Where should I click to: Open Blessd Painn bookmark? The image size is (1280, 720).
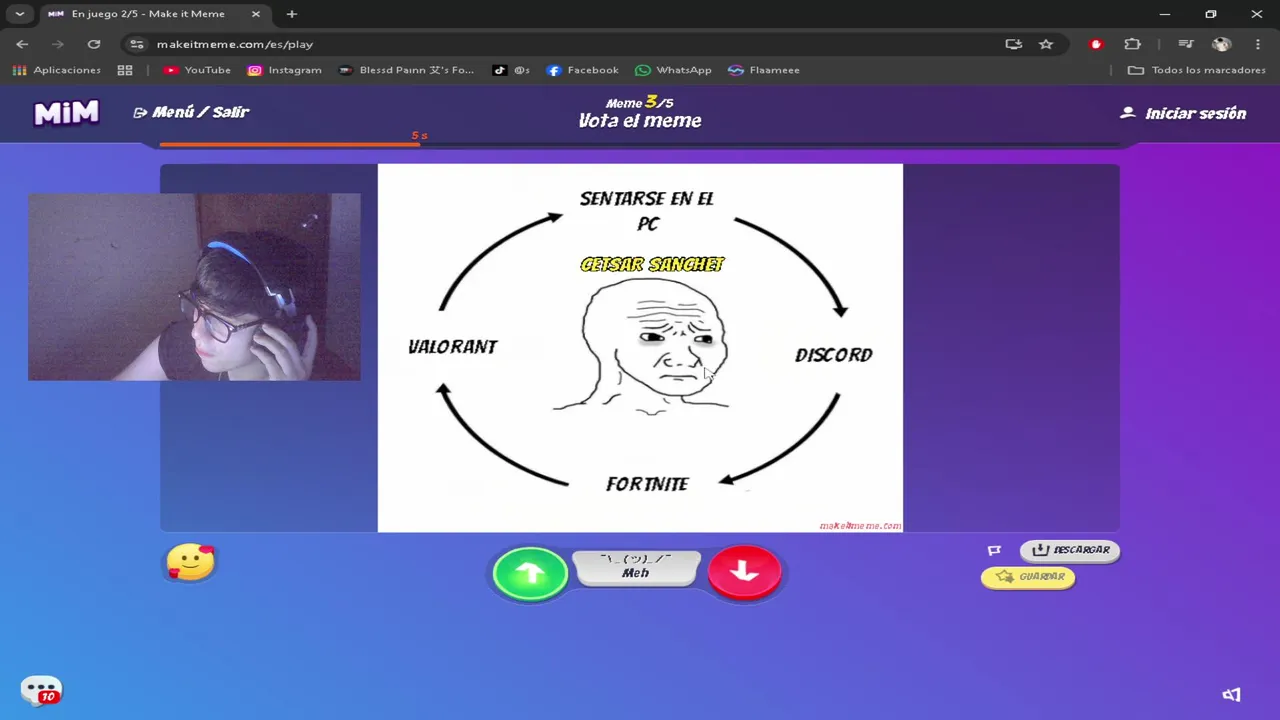click(x=407, y=70)
